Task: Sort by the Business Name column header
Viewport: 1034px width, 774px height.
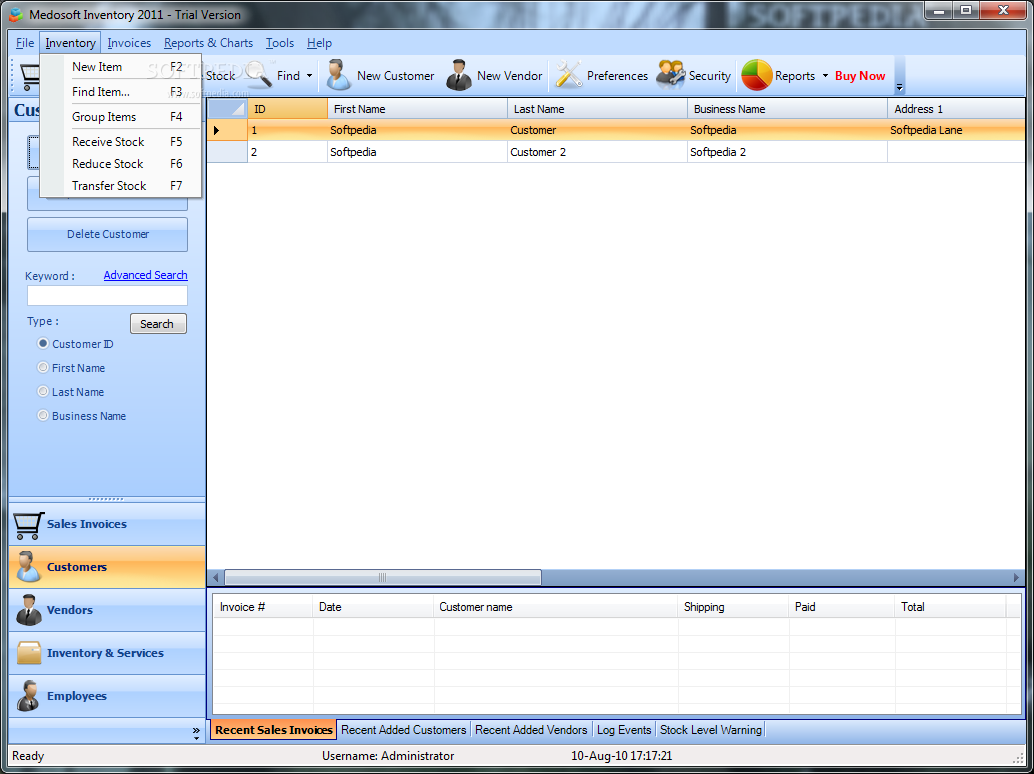Action: 787,109
